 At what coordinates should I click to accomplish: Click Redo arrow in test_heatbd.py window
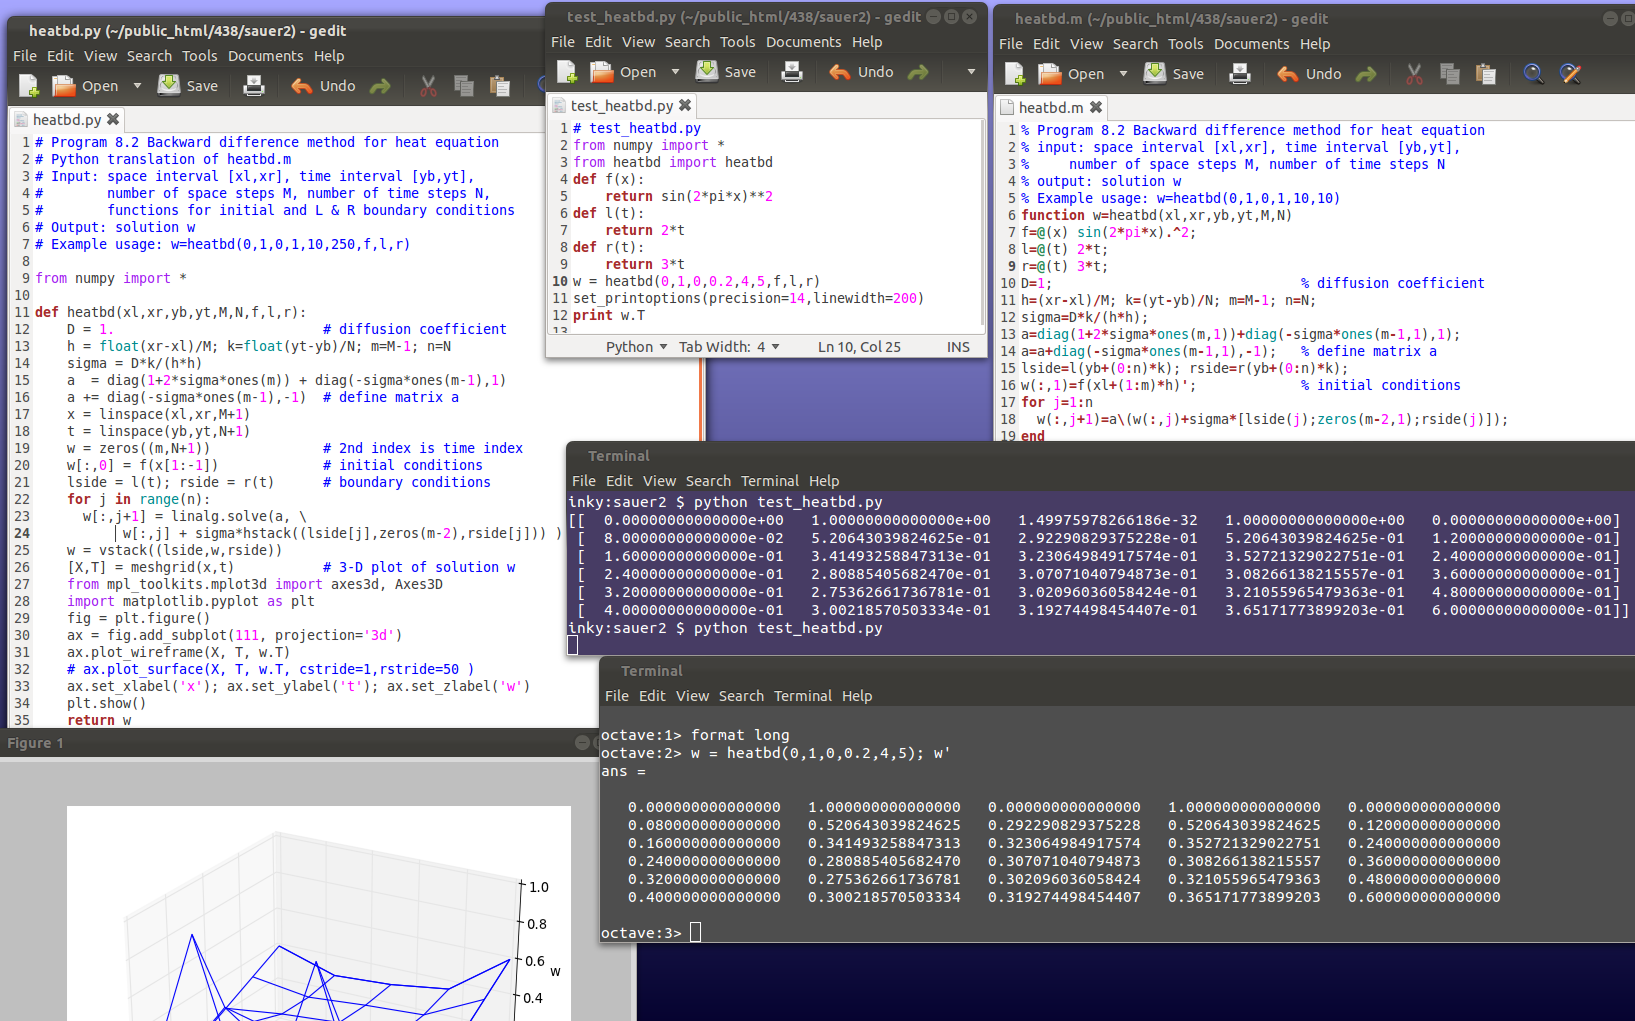pos(918,72)
